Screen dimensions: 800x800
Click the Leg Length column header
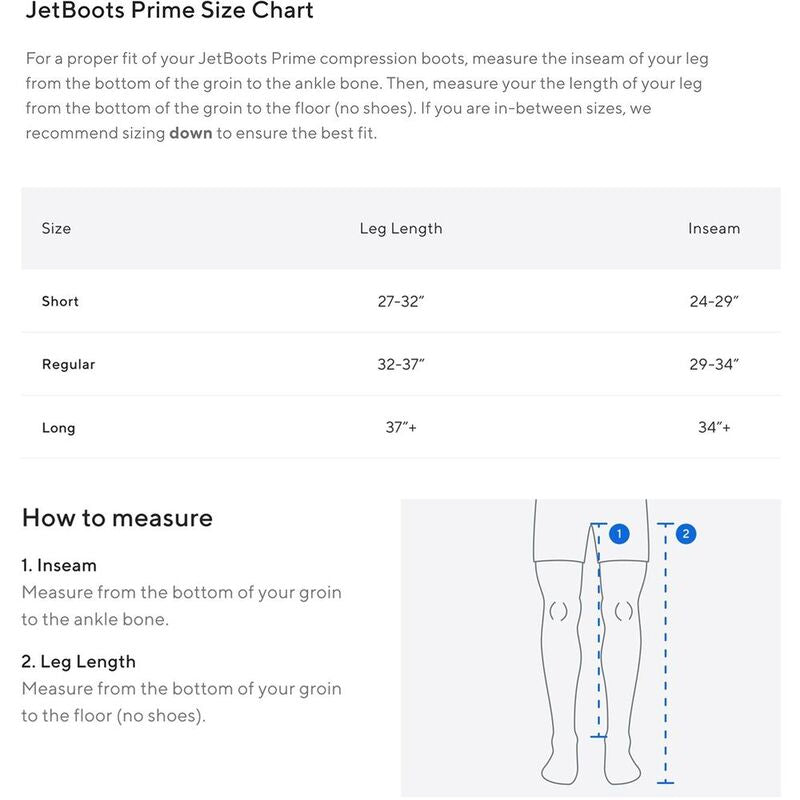point(401,228)
